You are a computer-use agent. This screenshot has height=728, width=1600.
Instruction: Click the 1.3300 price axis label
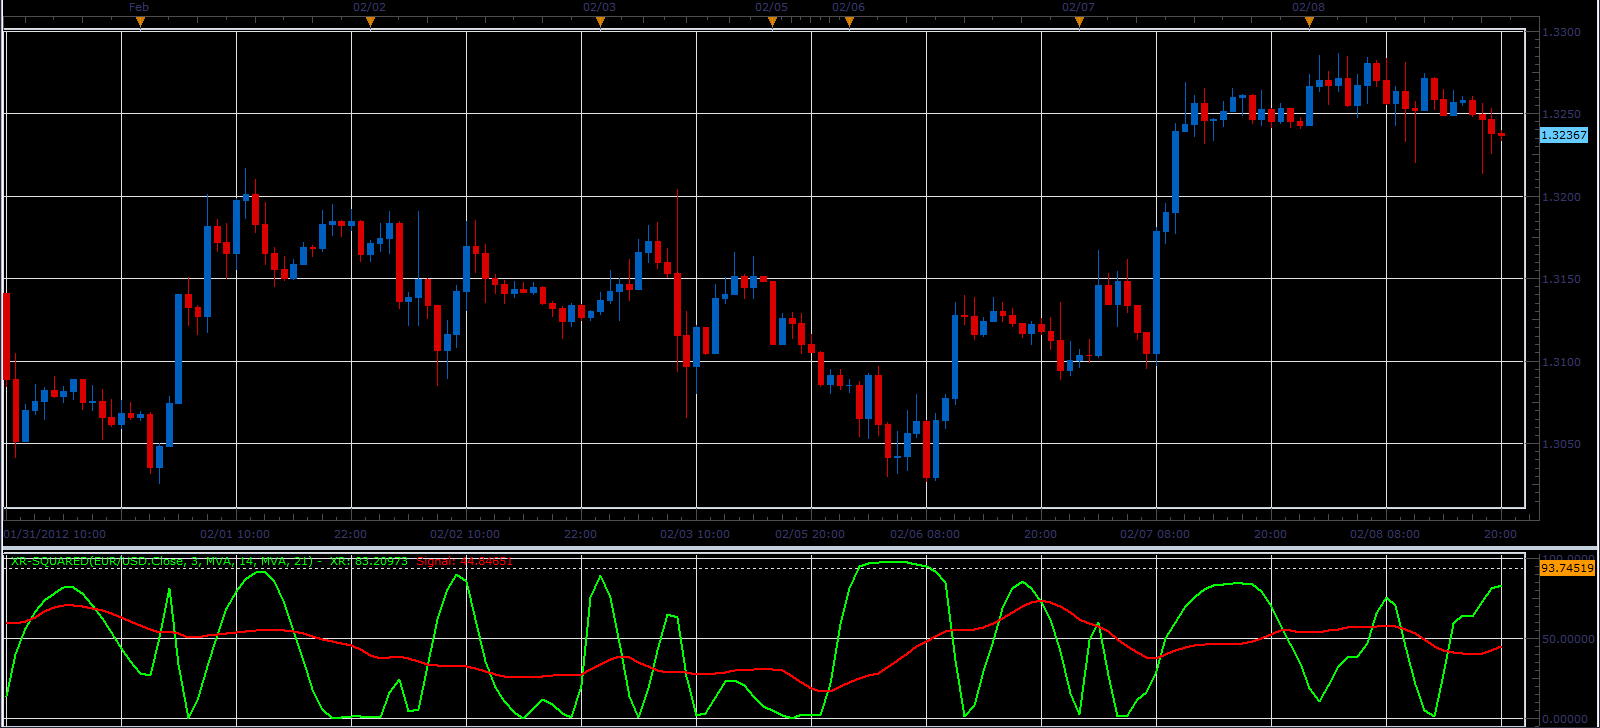click(x=1562, y=33)
